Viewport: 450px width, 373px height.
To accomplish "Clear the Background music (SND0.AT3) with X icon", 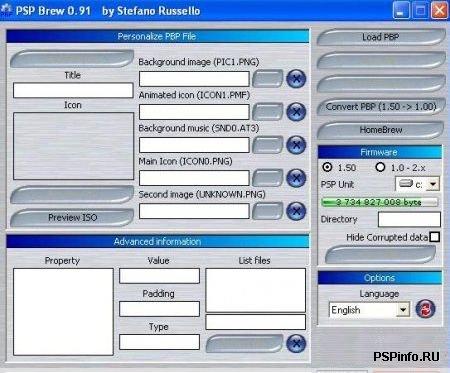I will point(296,145).
